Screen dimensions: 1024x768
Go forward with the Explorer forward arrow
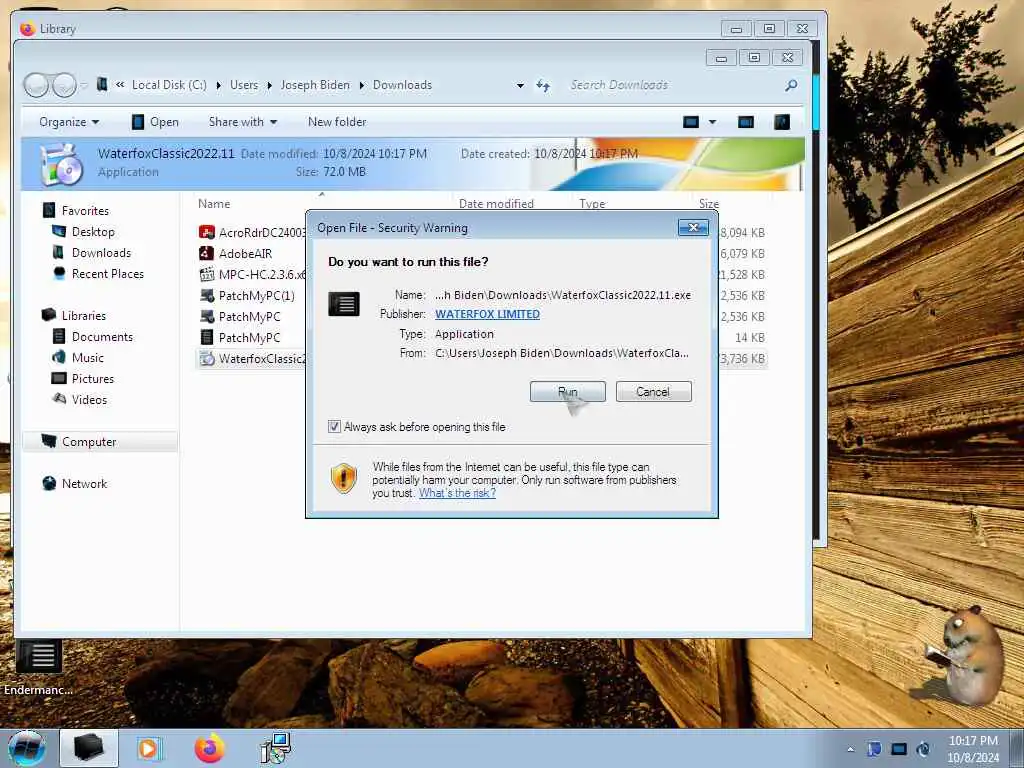(x=64, y=85)
